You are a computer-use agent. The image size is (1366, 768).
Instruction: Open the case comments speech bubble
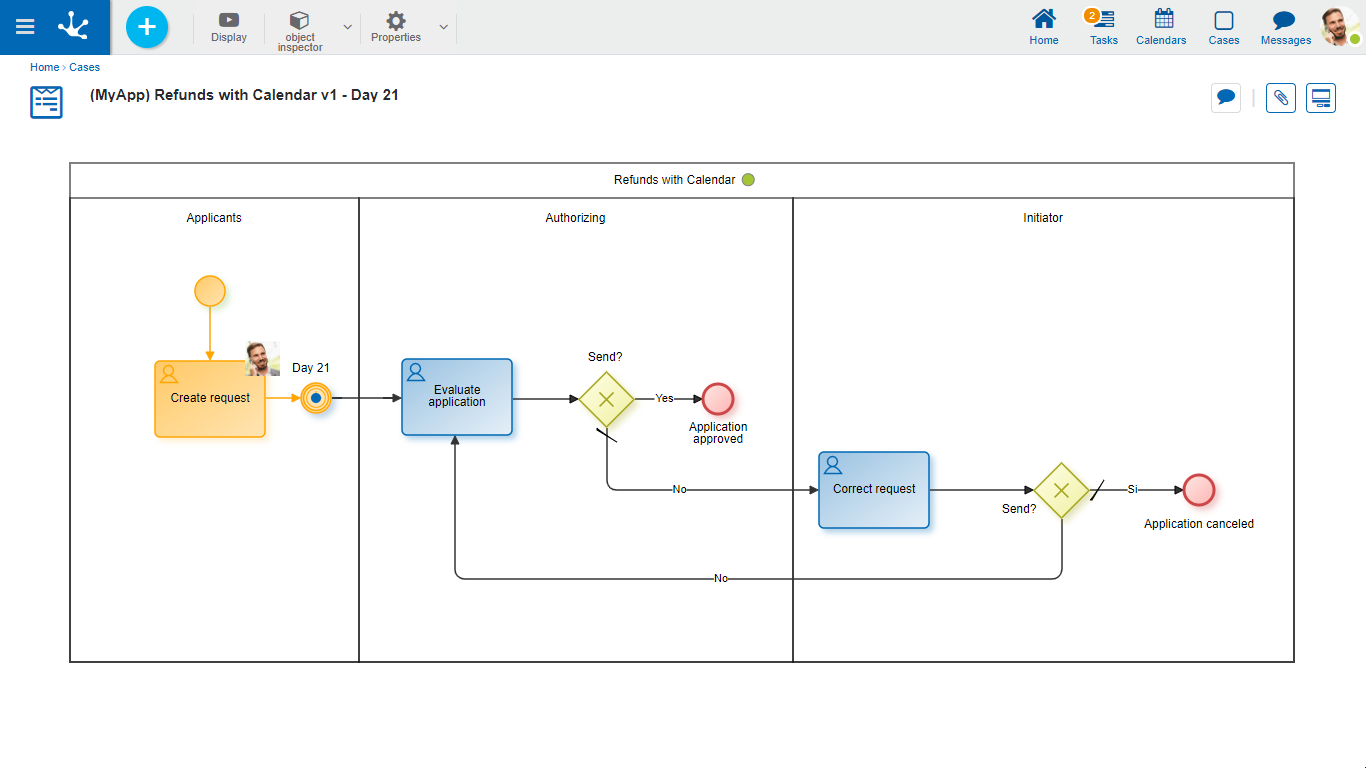coord(1226,98)
